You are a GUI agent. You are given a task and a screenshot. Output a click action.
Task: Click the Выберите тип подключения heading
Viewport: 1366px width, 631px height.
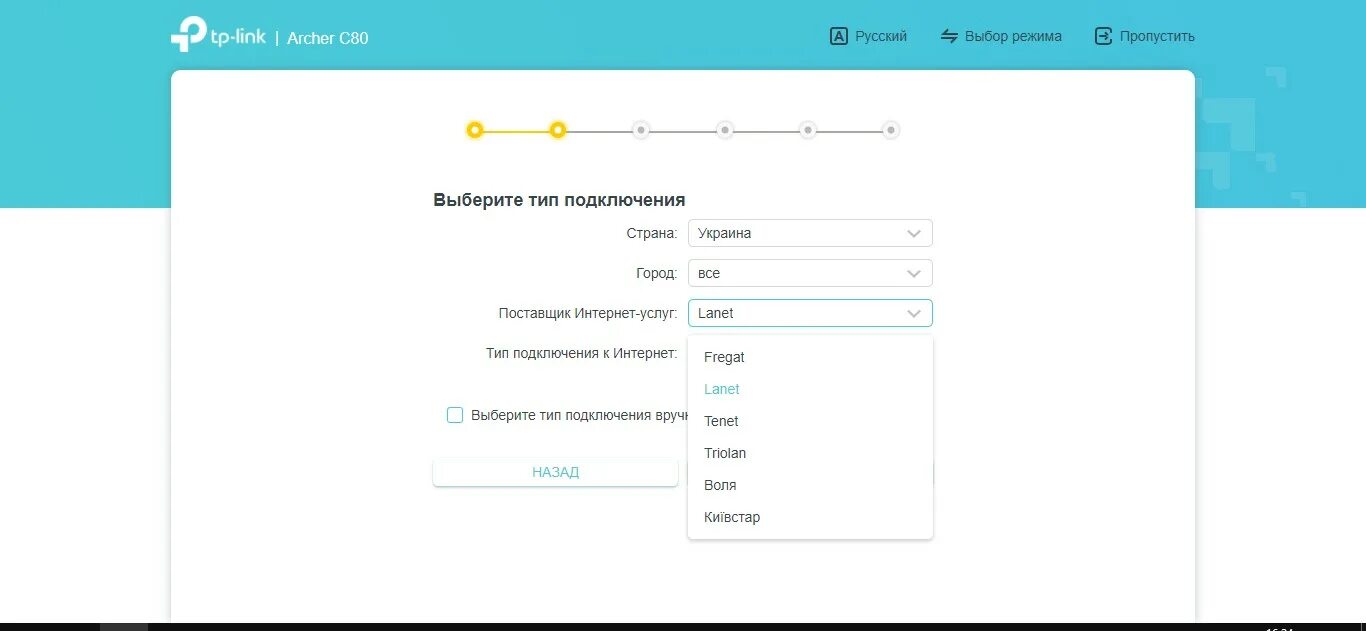559,200
